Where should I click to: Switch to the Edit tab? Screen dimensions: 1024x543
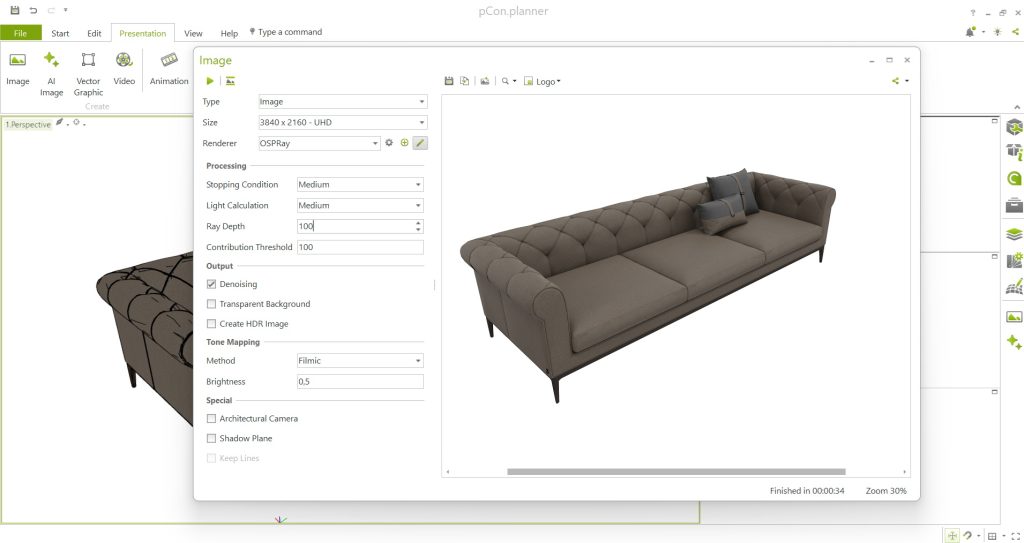point(94,33)
